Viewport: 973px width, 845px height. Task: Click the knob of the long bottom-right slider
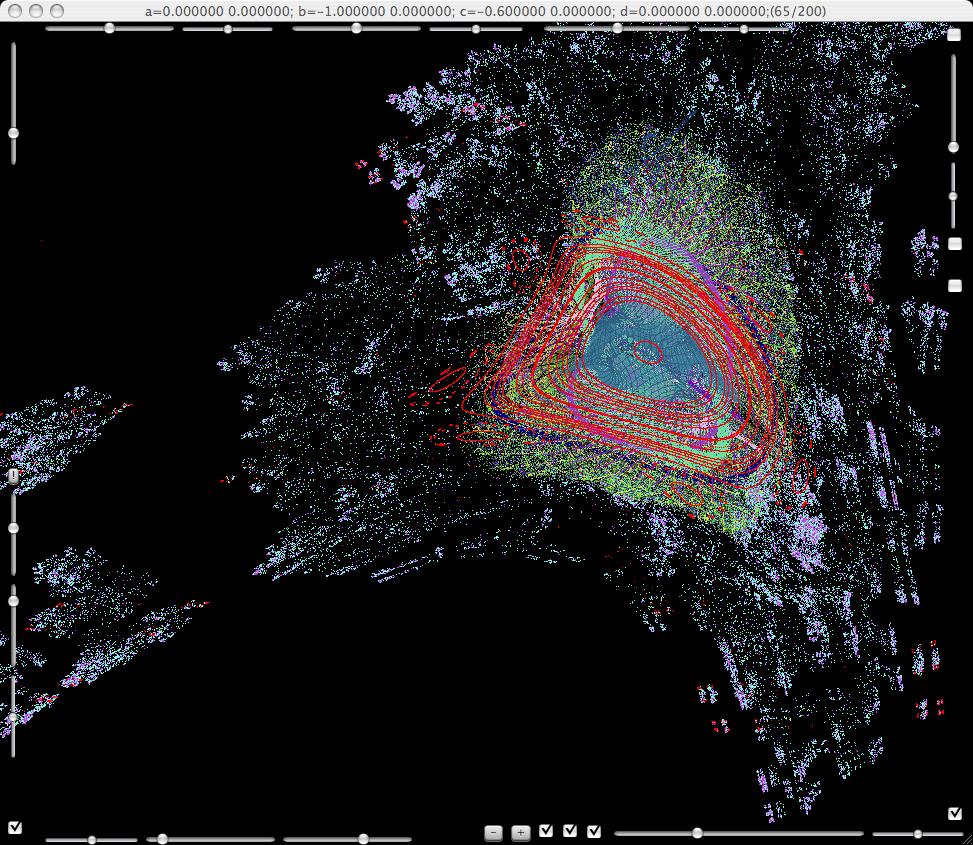coord(697,833)
